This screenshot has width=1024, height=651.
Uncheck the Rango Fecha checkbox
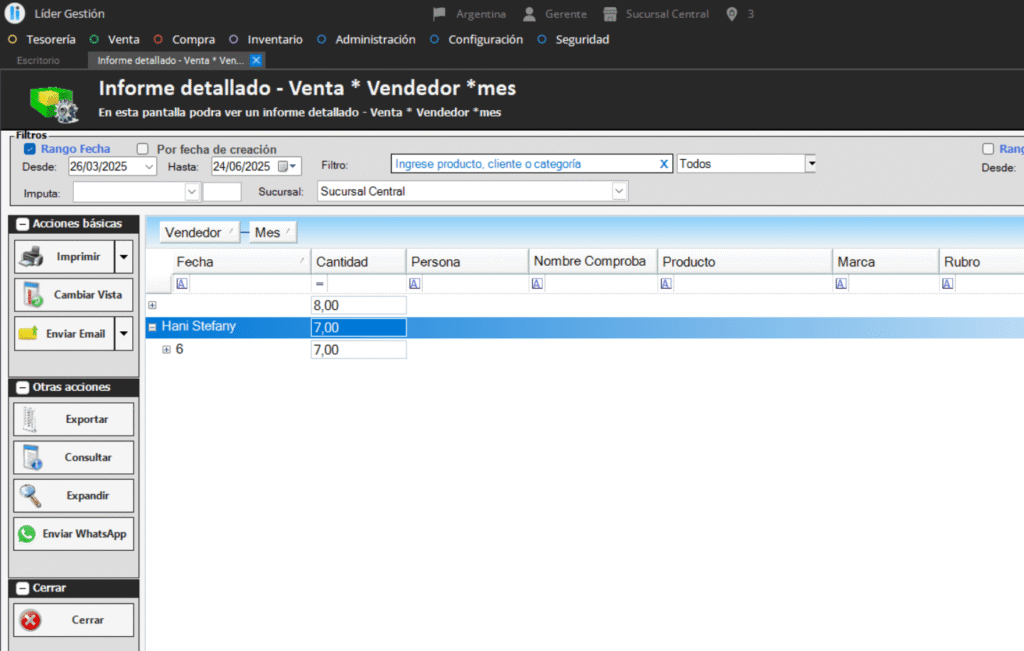(x=30, y=149)
